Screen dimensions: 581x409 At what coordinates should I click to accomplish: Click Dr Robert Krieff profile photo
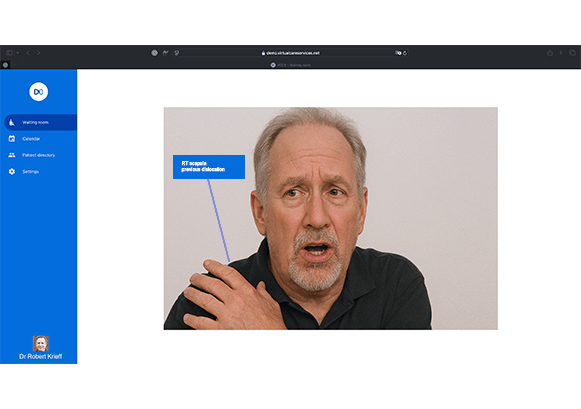tap(40, 343)
